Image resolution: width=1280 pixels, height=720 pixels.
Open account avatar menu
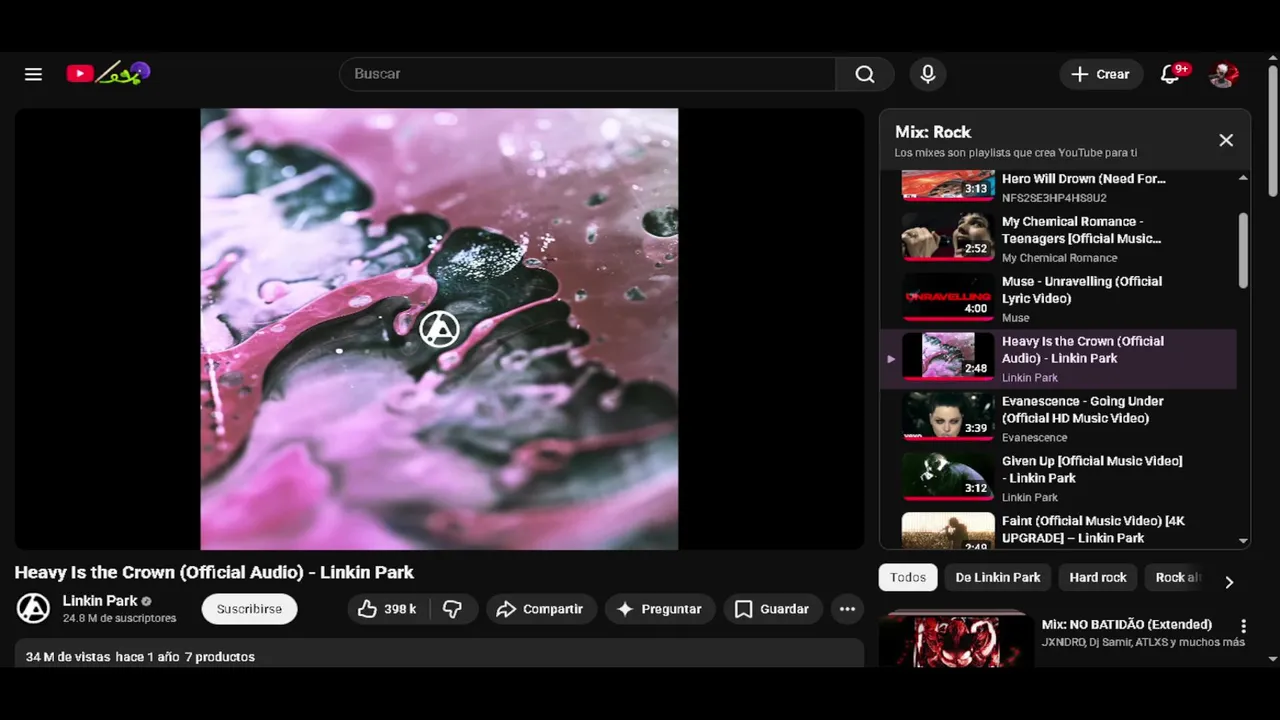[1224, 74]
